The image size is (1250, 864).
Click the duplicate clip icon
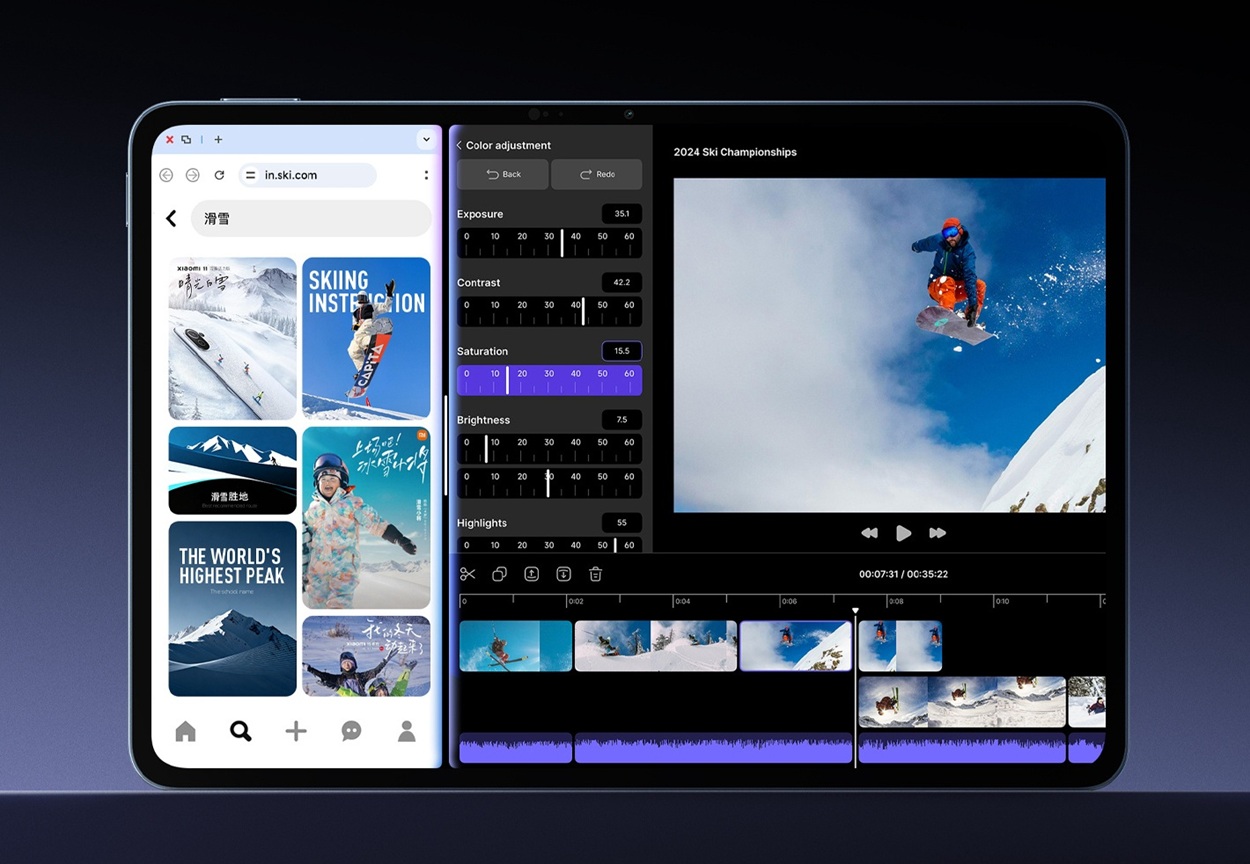[499, 574]
